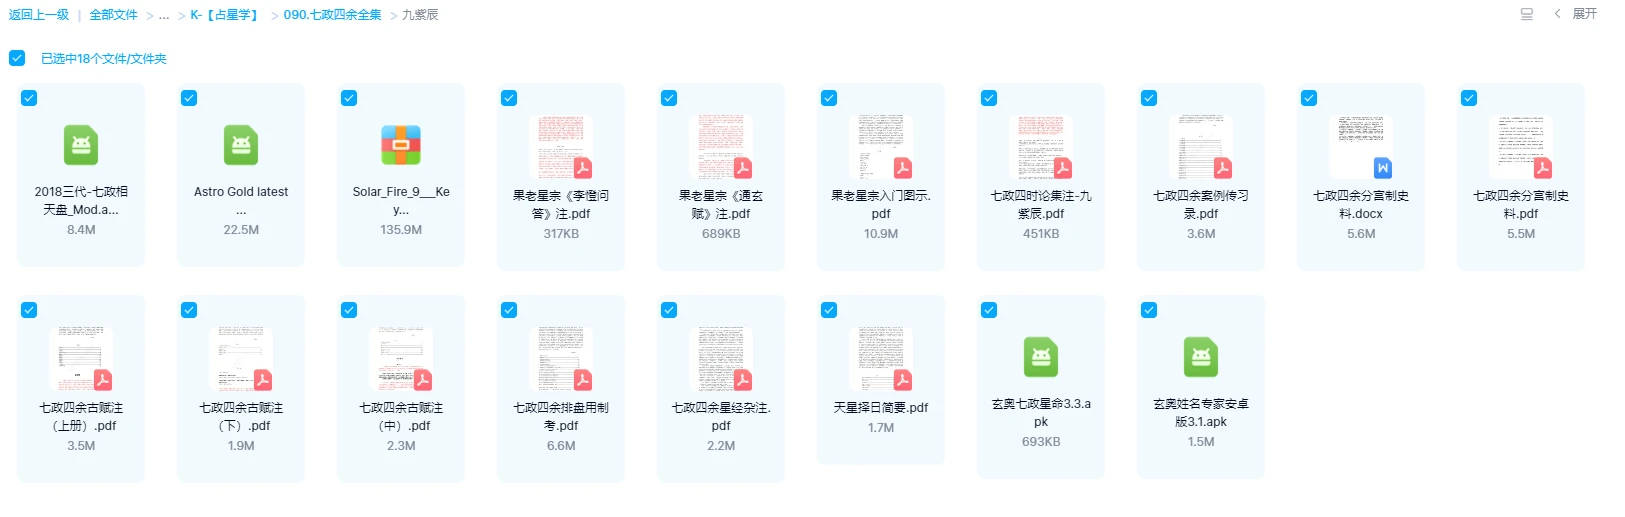Uncheck 七政四余分宫制史料.docx checkbox
The image size is (1625, 517).
1309,98
